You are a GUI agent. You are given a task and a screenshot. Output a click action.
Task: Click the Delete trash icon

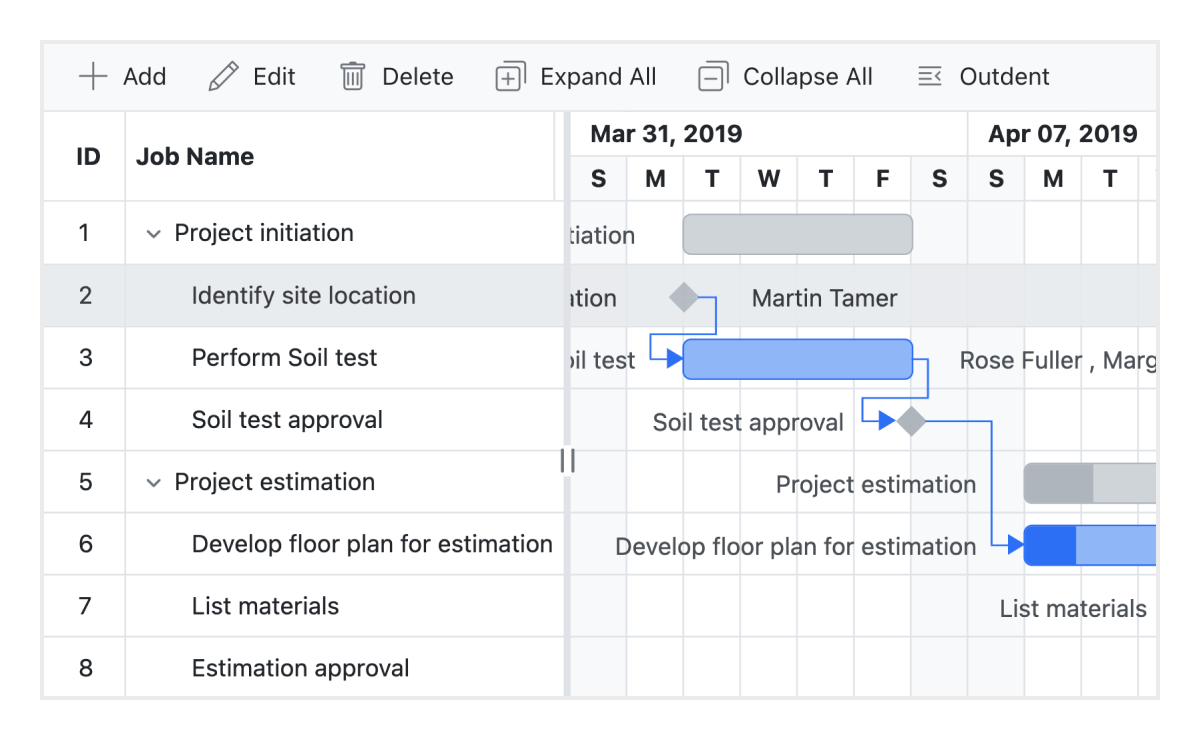click(x=352, y=76)
